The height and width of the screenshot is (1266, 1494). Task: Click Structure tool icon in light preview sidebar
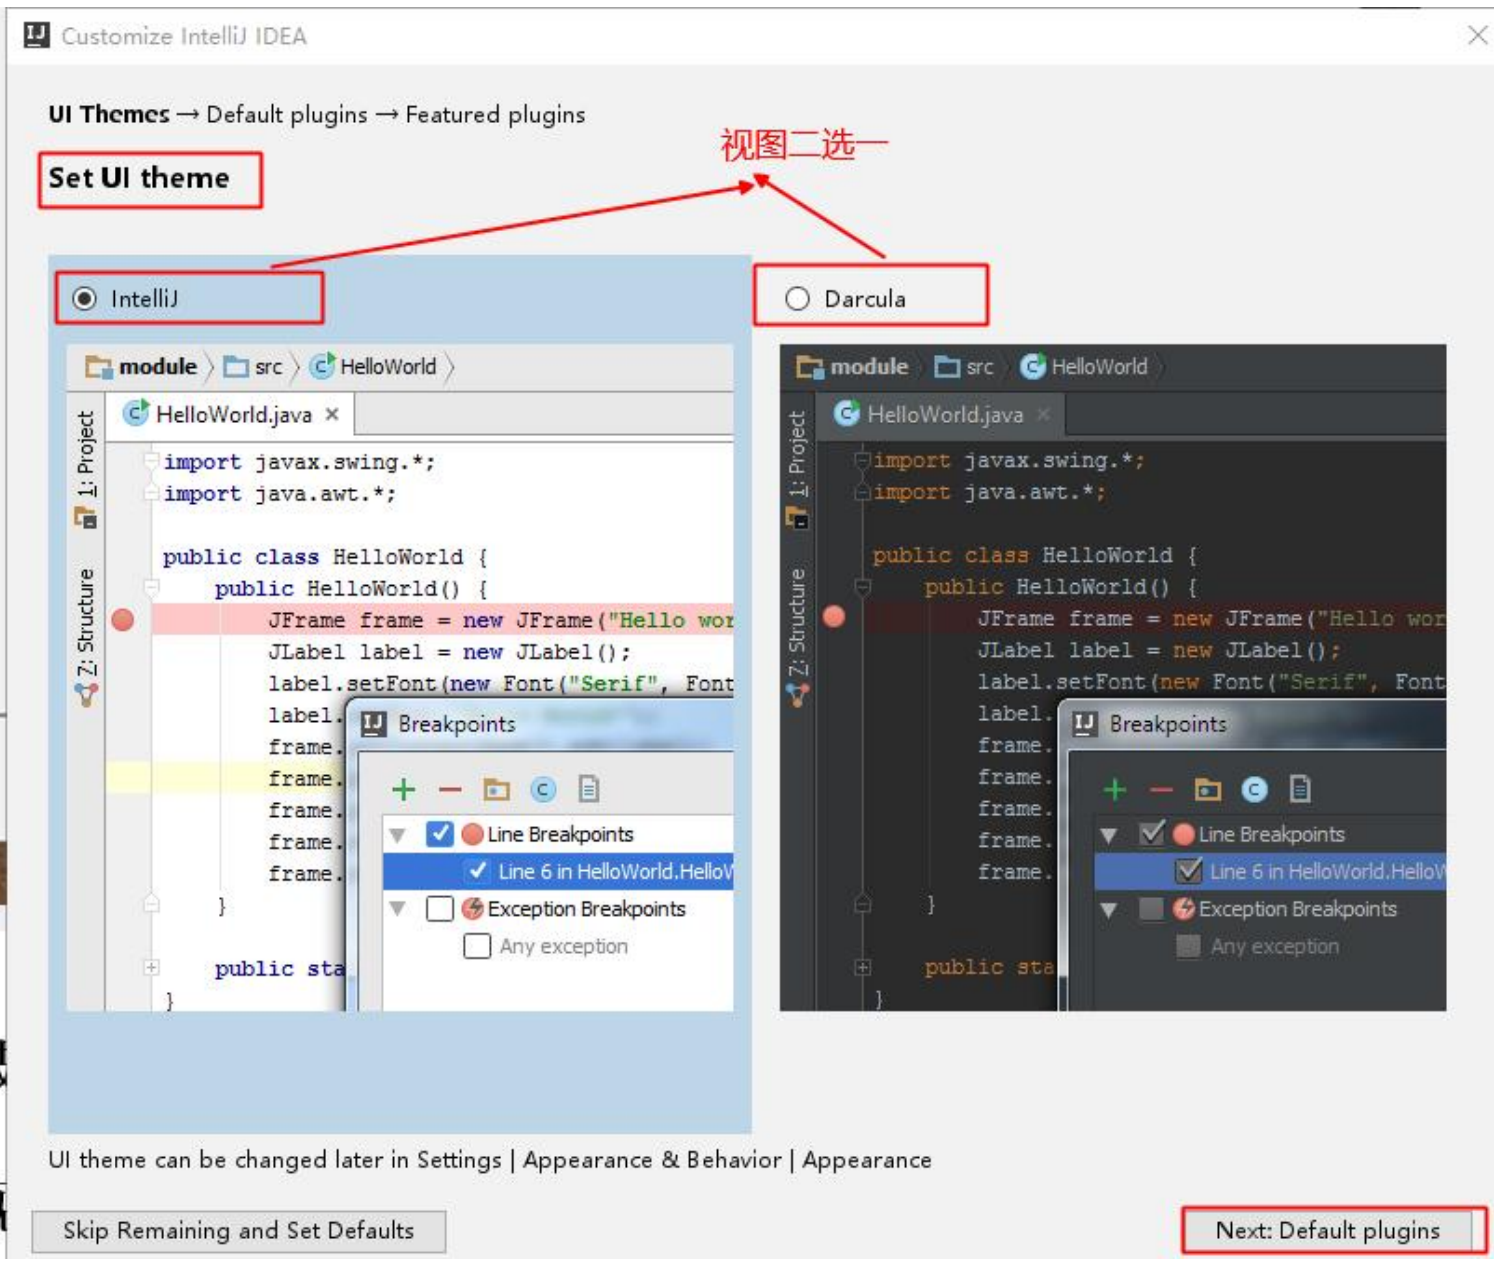click(86, 693)
